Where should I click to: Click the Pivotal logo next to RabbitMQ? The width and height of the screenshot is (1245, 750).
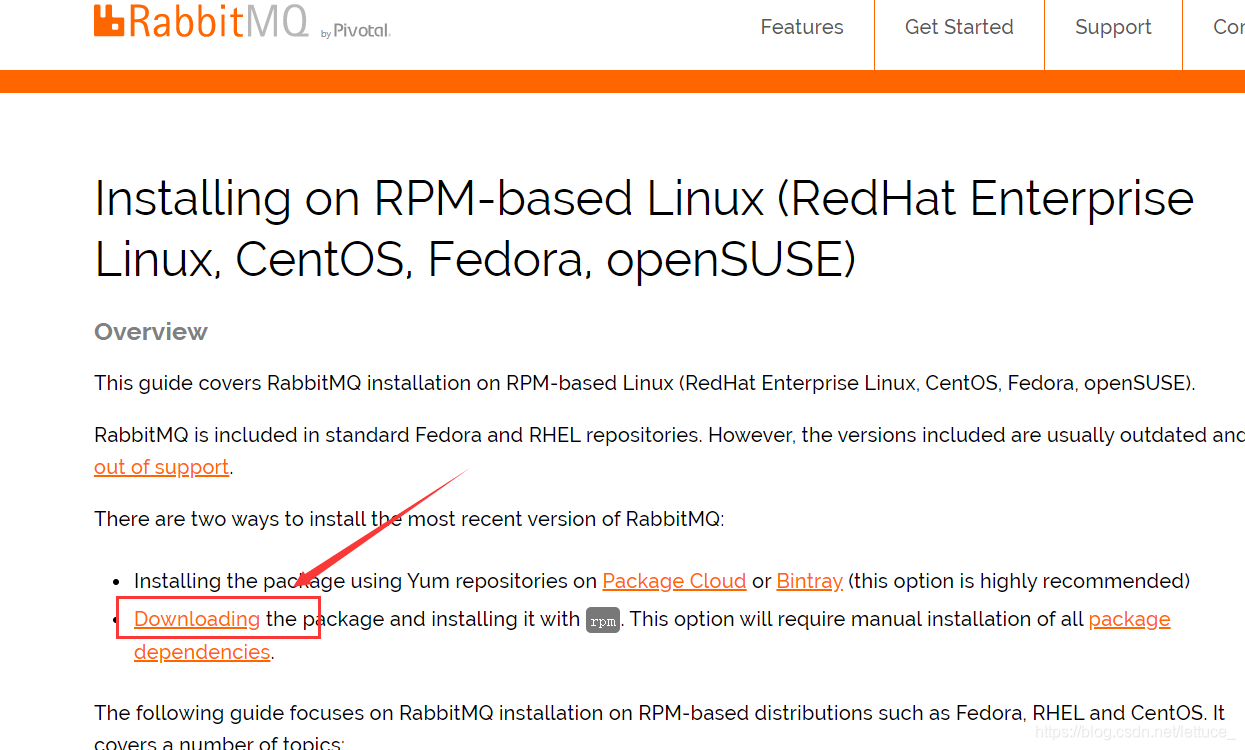(x=356, y=30)
